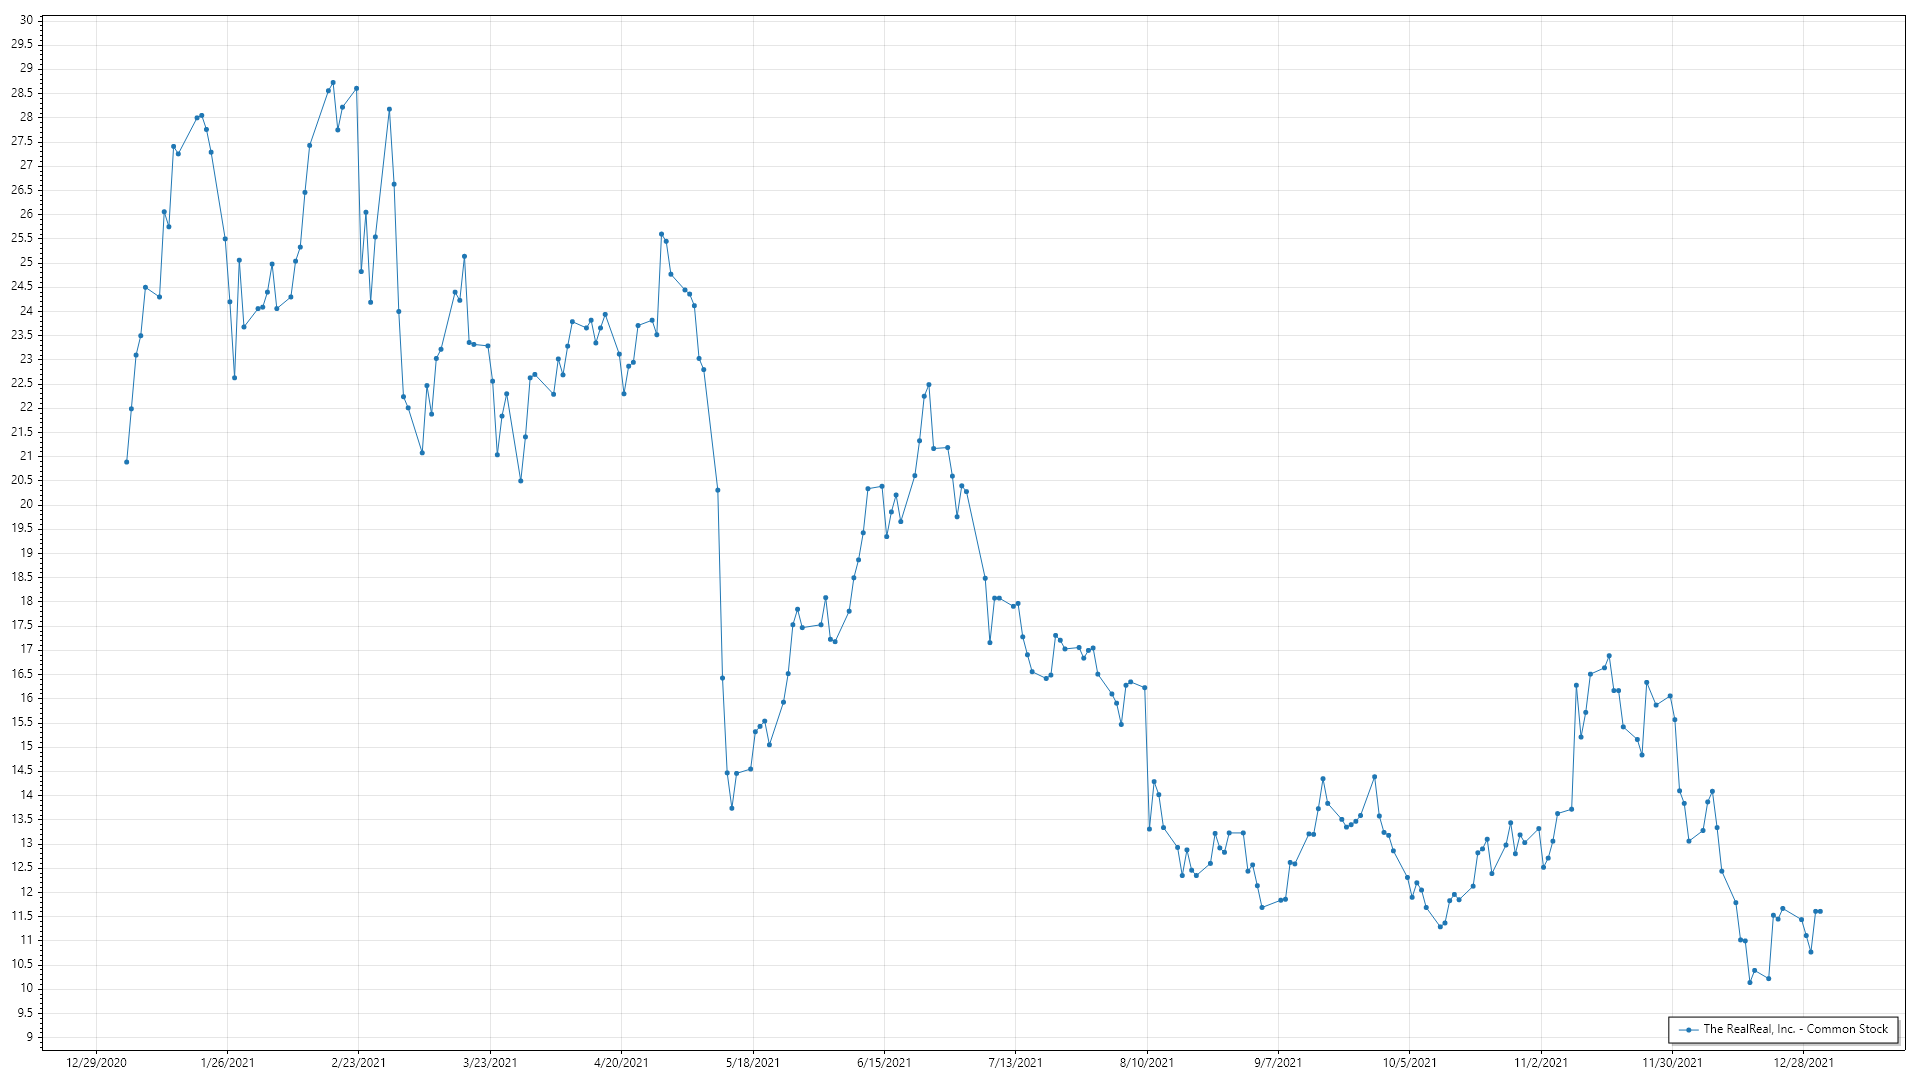Click the 2/23/2021 x-axis date label

pos(358,1063)
